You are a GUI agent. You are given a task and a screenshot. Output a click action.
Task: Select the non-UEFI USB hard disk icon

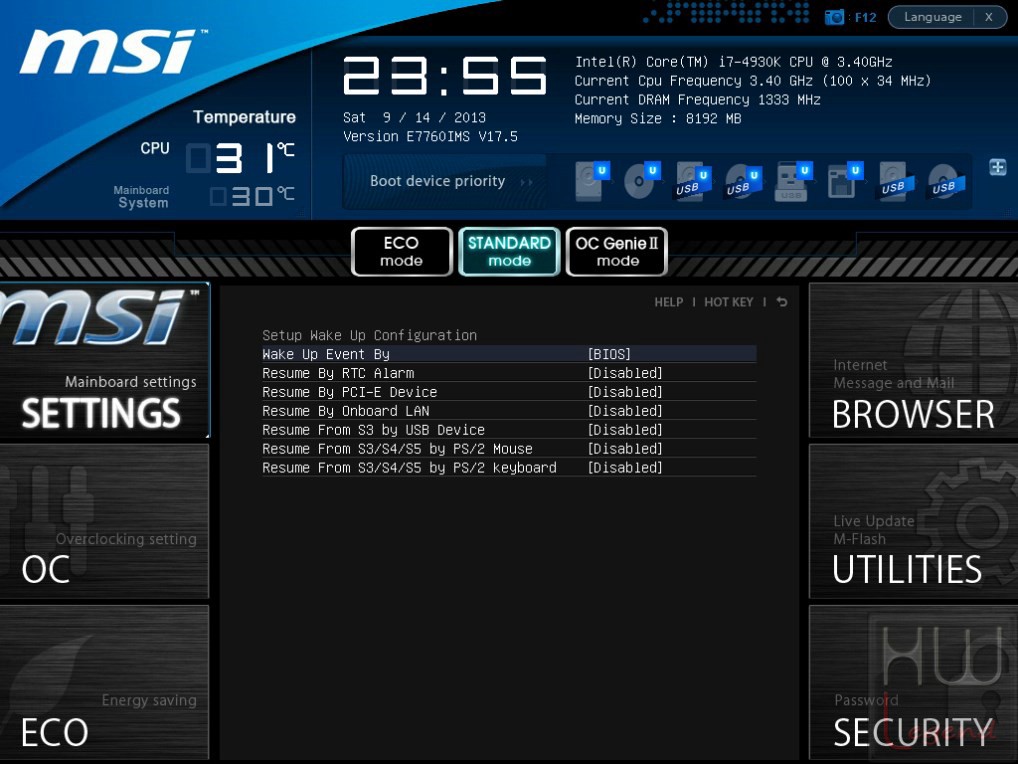point(896,182)
